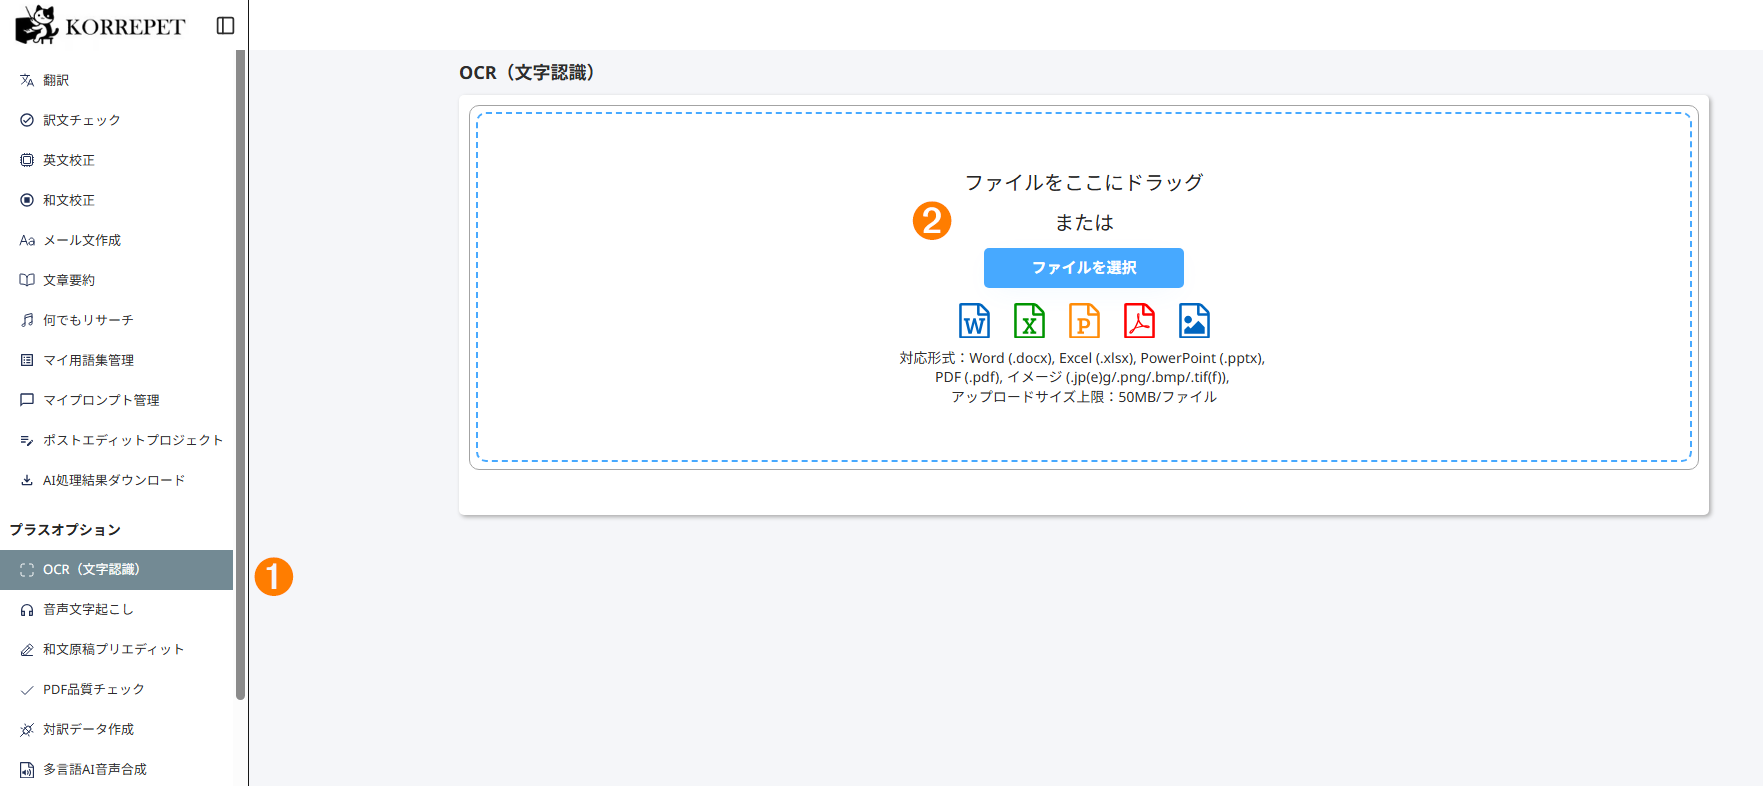Click the OCR（文字認識） page heading

tap(527, 73)
